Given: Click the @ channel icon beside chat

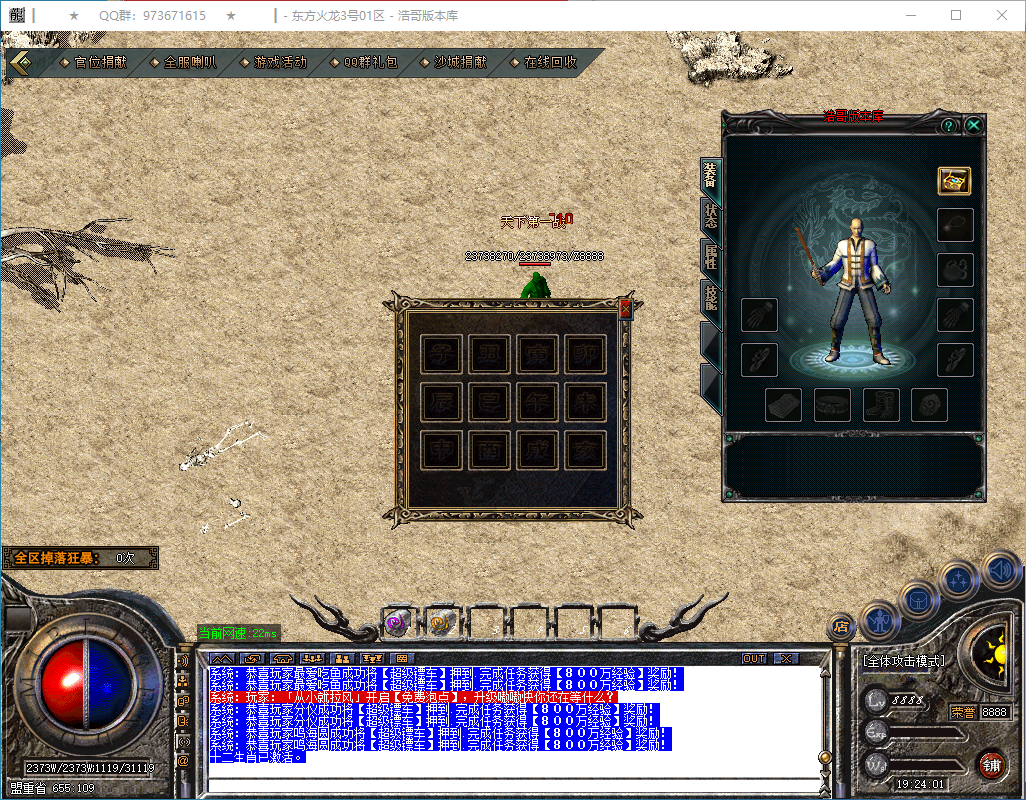Looking at the screenshot, I should point(183,761).
